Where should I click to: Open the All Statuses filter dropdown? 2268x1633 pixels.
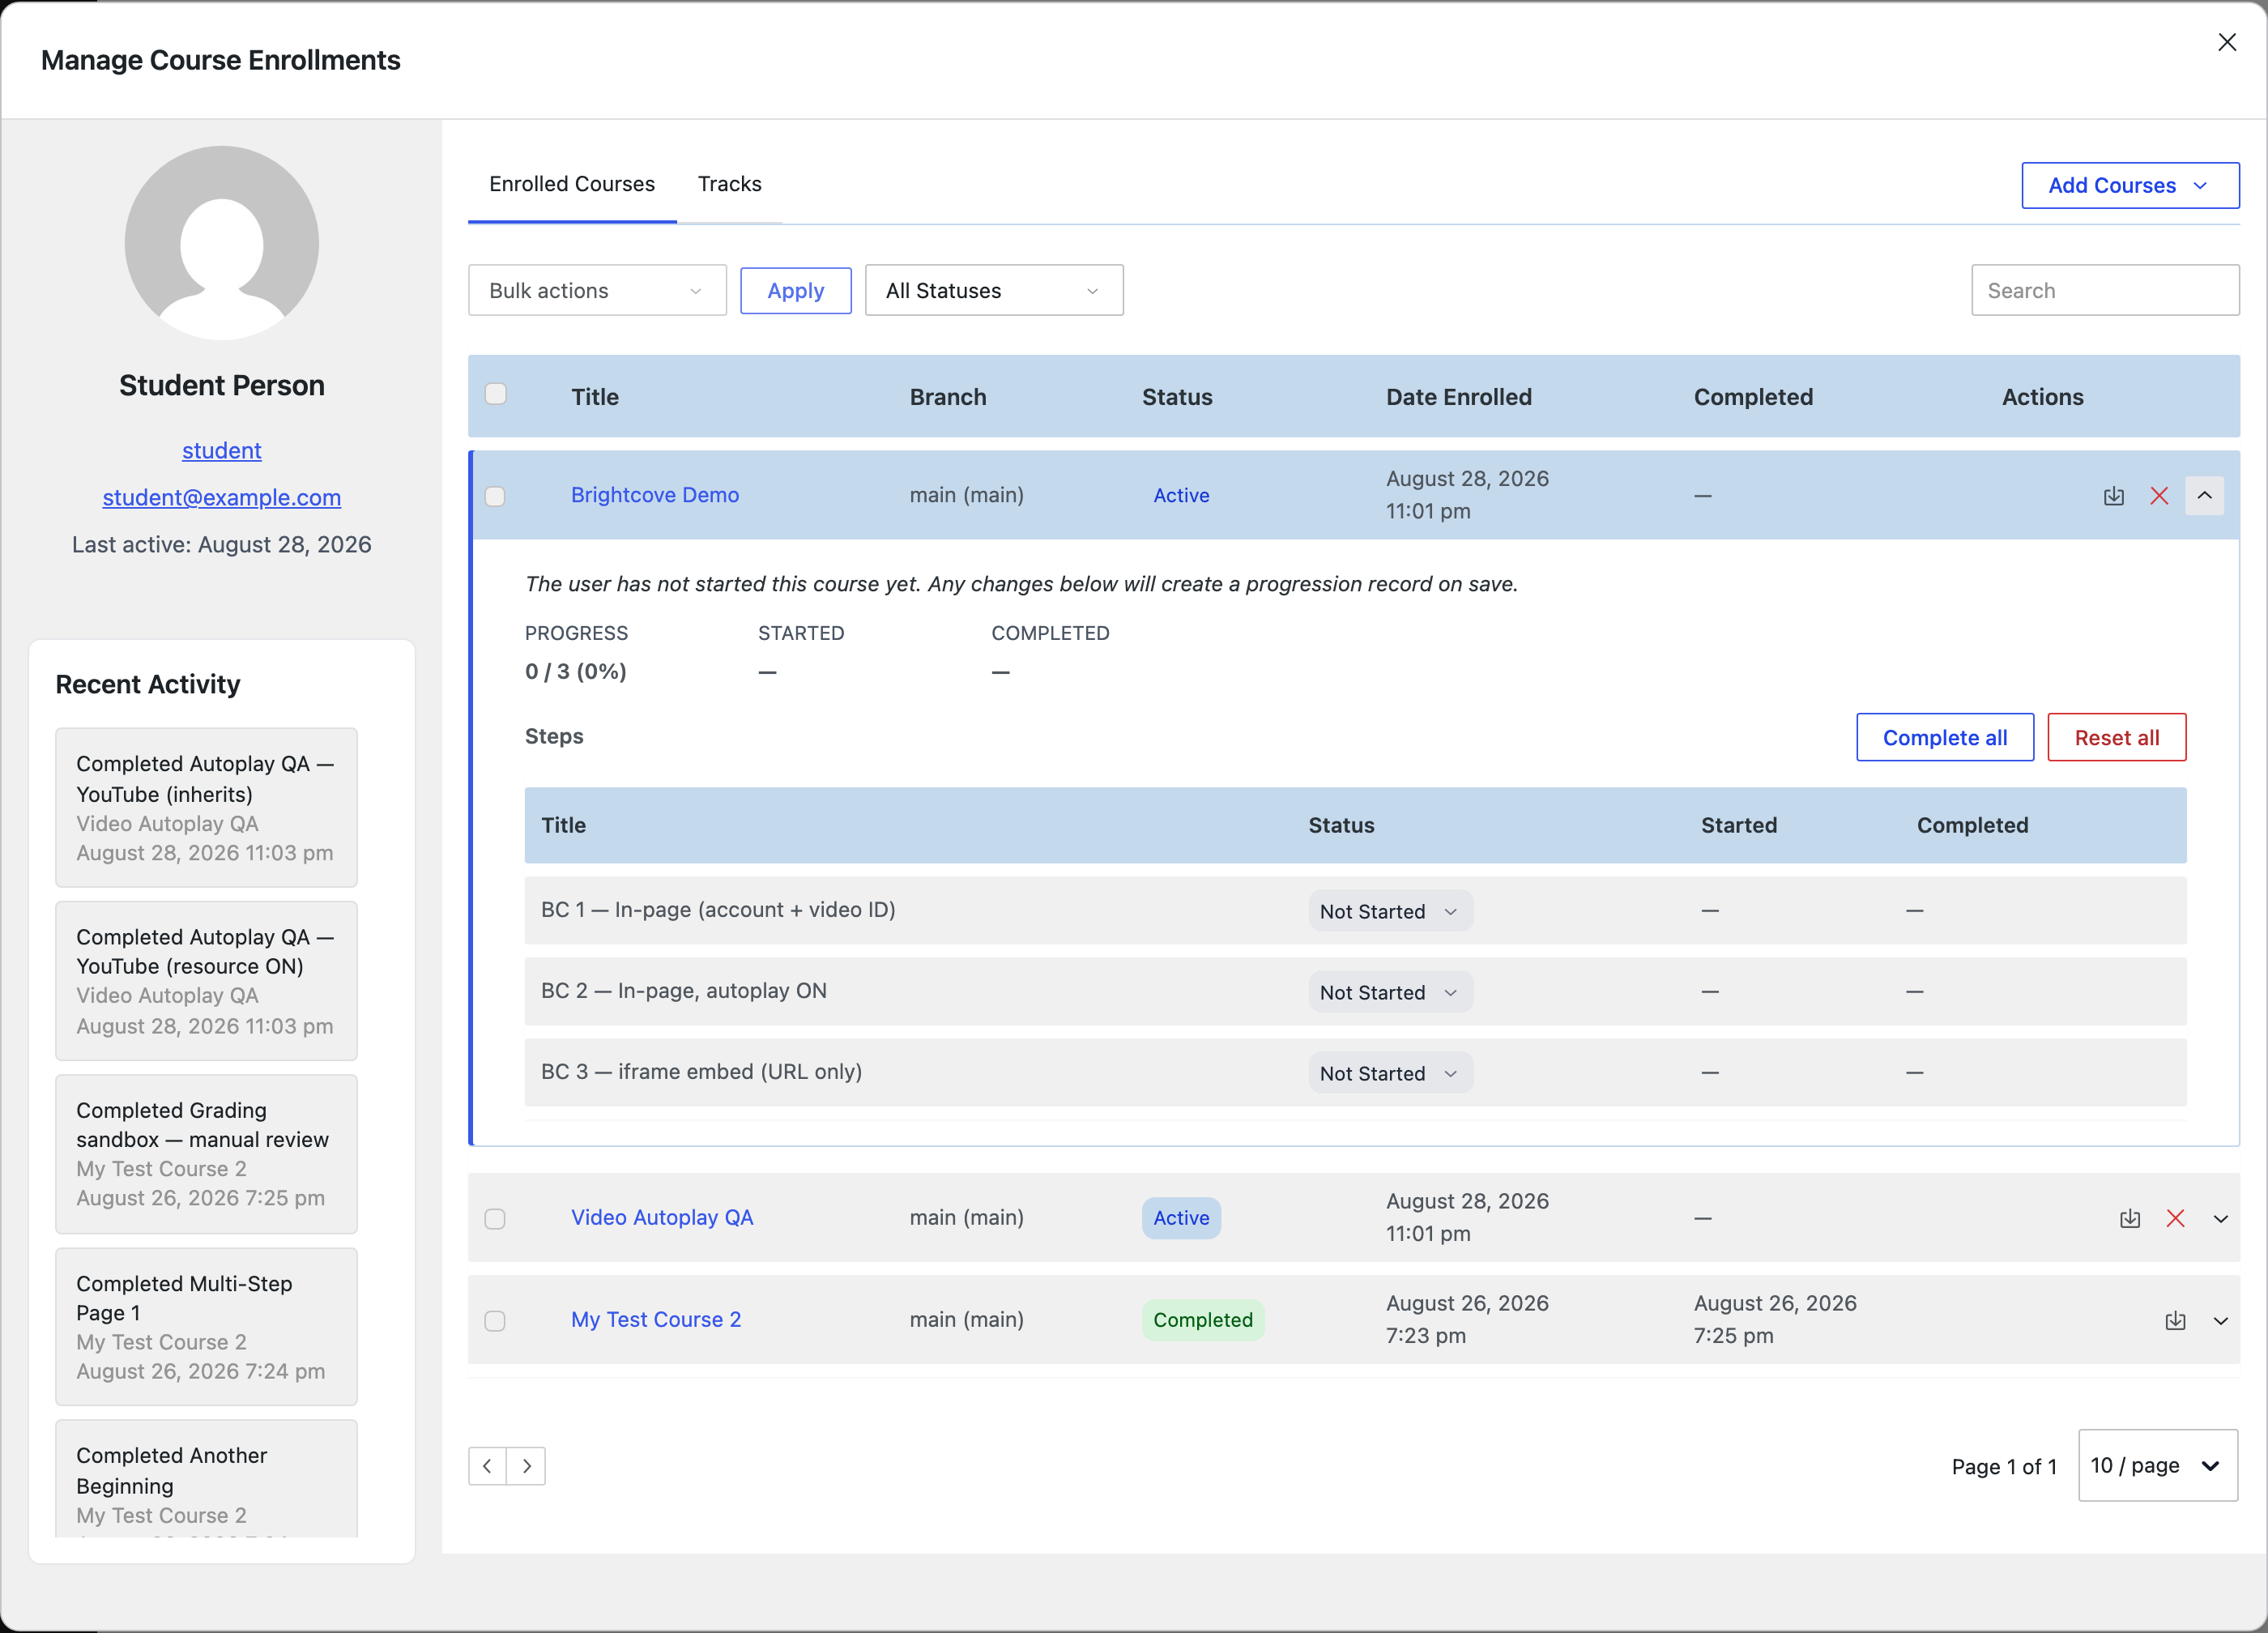994,290
